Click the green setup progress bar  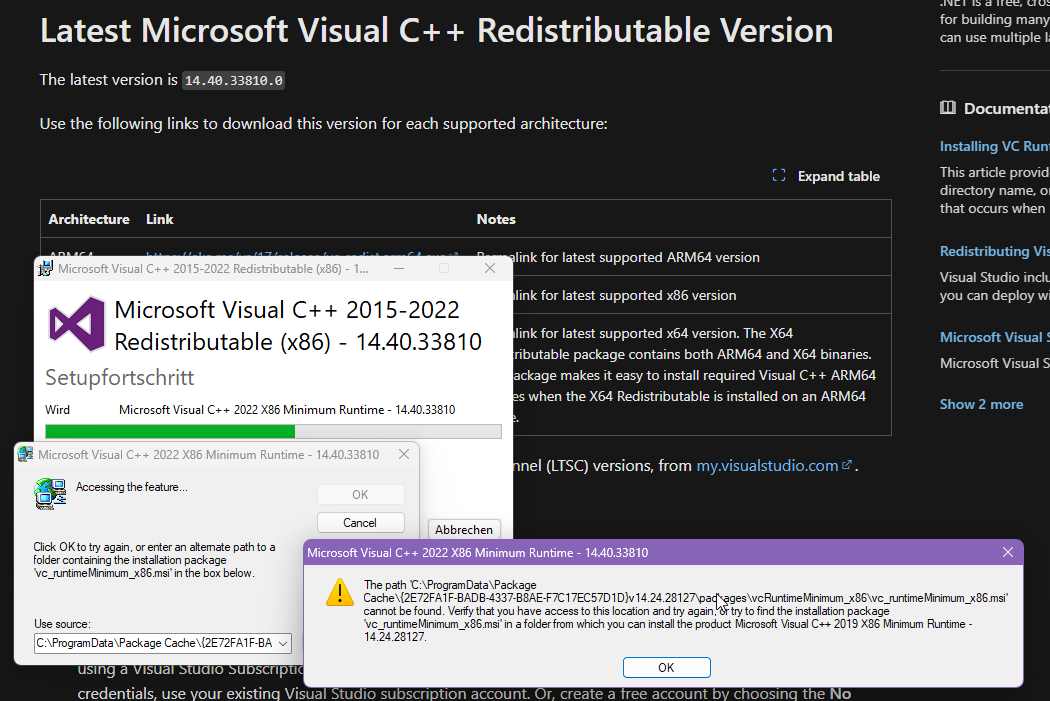(x=273, y=431)
